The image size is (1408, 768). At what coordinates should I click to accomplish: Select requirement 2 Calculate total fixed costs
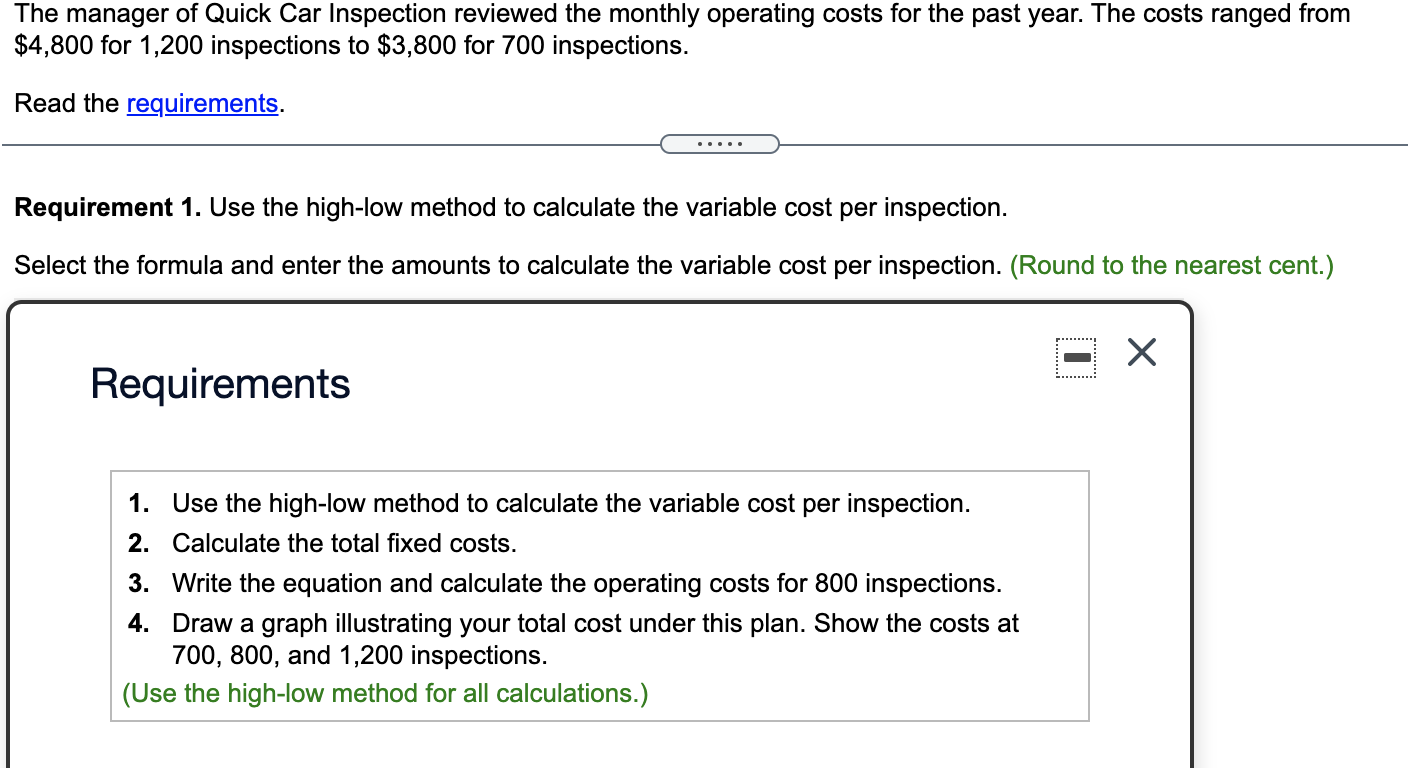point(344,543)
